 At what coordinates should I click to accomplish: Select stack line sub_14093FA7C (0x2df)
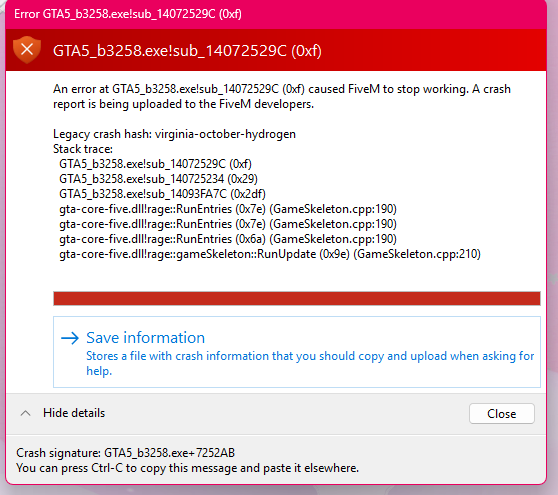162,194
